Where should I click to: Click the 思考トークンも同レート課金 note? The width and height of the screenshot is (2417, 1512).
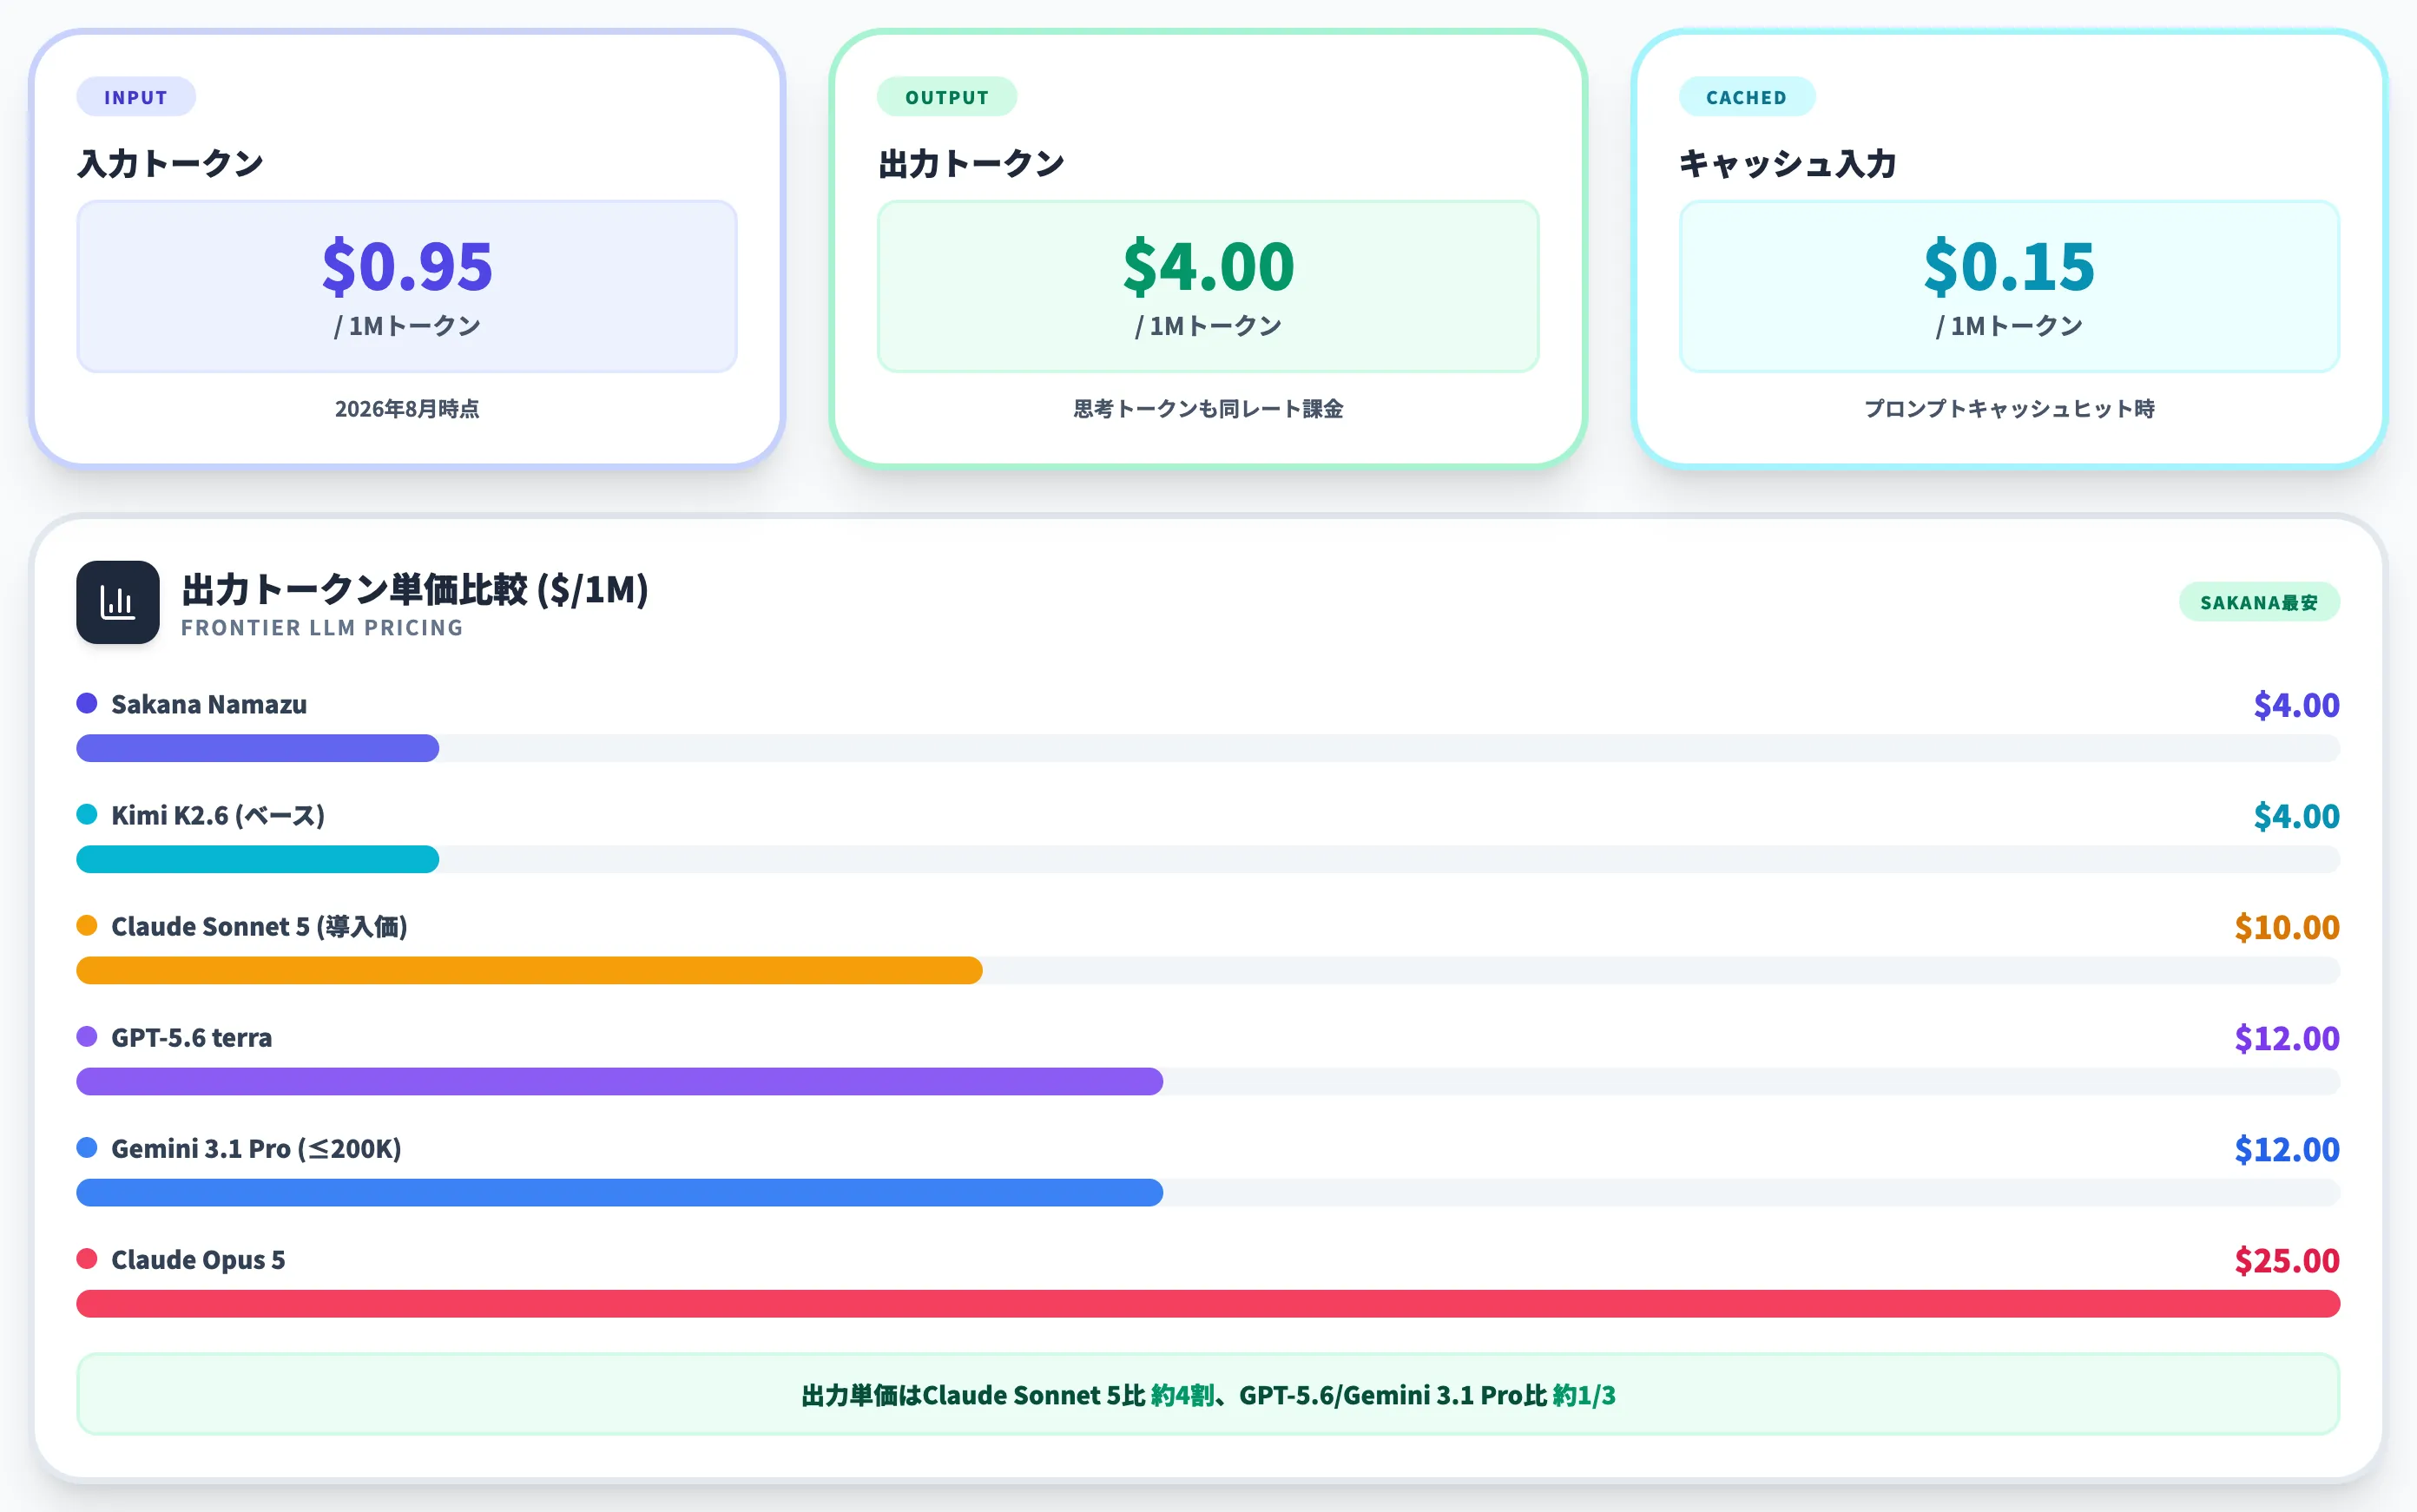(x=1208, y=408)
